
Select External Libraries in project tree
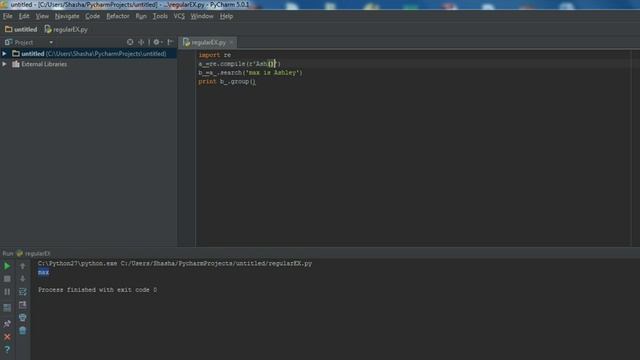44,64
